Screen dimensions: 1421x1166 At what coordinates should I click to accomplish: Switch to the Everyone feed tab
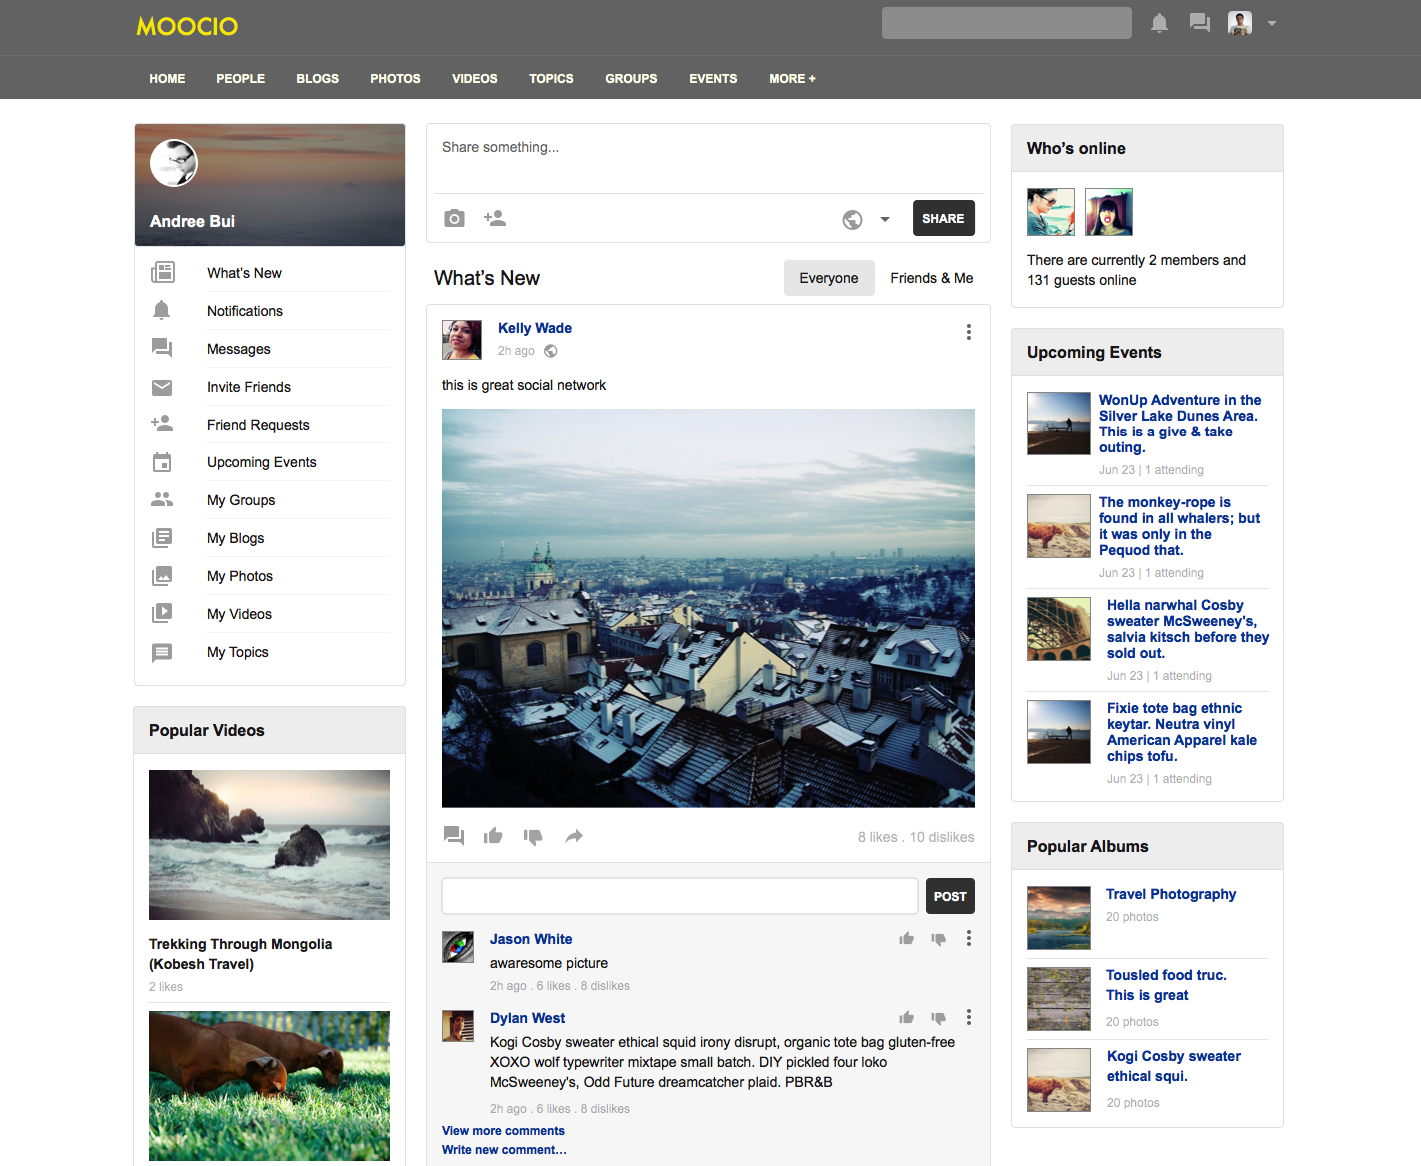pos(828,278)
